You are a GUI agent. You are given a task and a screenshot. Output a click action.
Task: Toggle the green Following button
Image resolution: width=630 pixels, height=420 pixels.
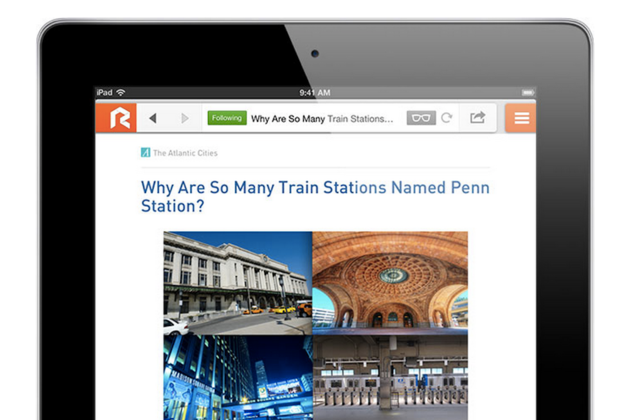point(227,118)
